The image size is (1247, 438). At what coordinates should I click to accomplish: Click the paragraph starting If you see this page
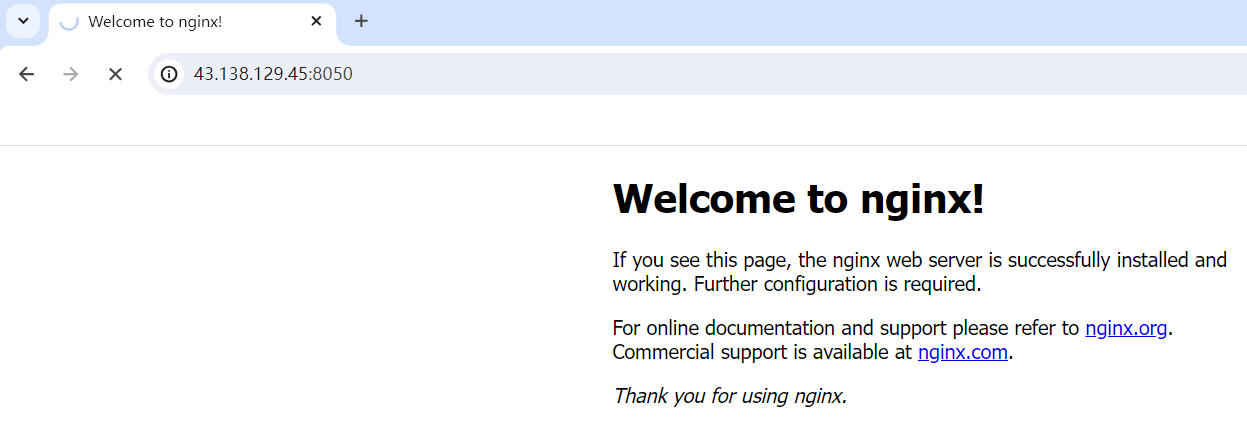pyautogui.click(x=919, y=272)
